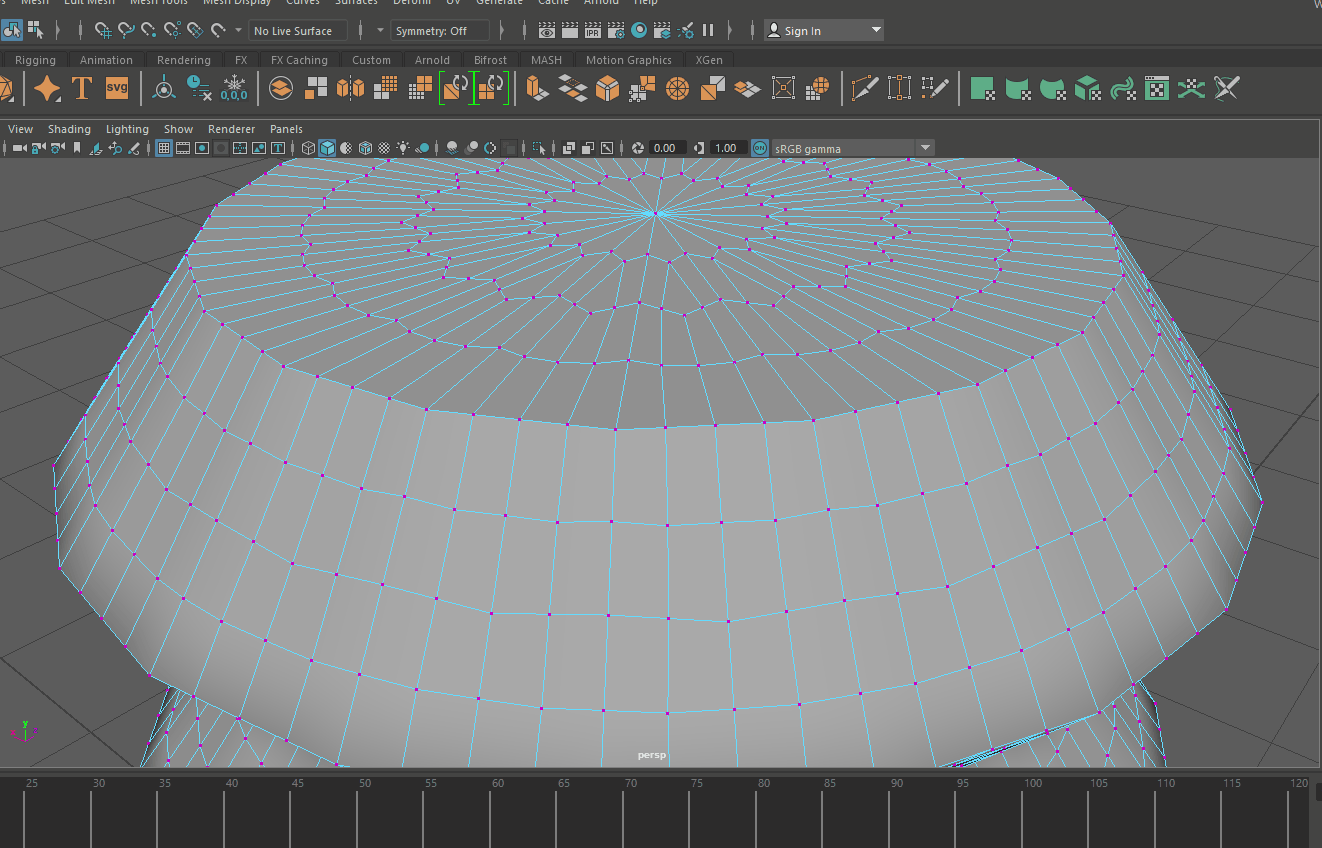Click the 3D Cut and Sew UV scissors icon
This screenshot has width=1322, height=848.
coord(1227,89)
